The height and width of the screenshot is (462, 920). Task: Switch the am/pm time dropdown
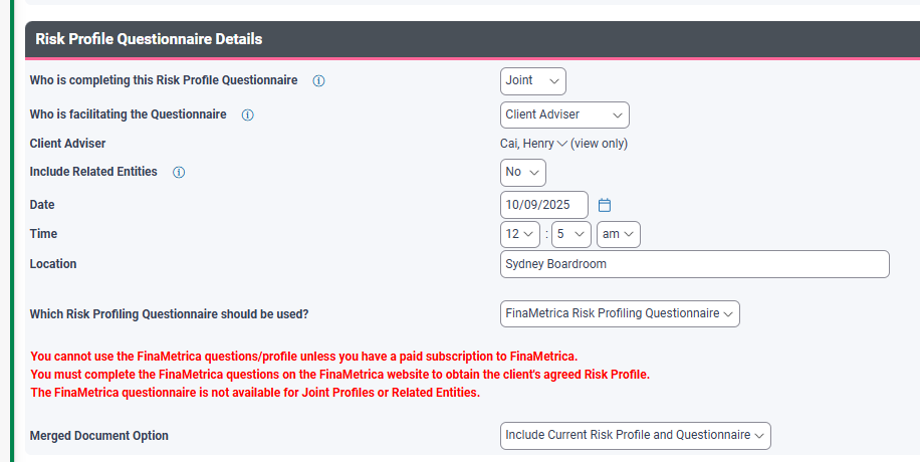click(618, 234)
